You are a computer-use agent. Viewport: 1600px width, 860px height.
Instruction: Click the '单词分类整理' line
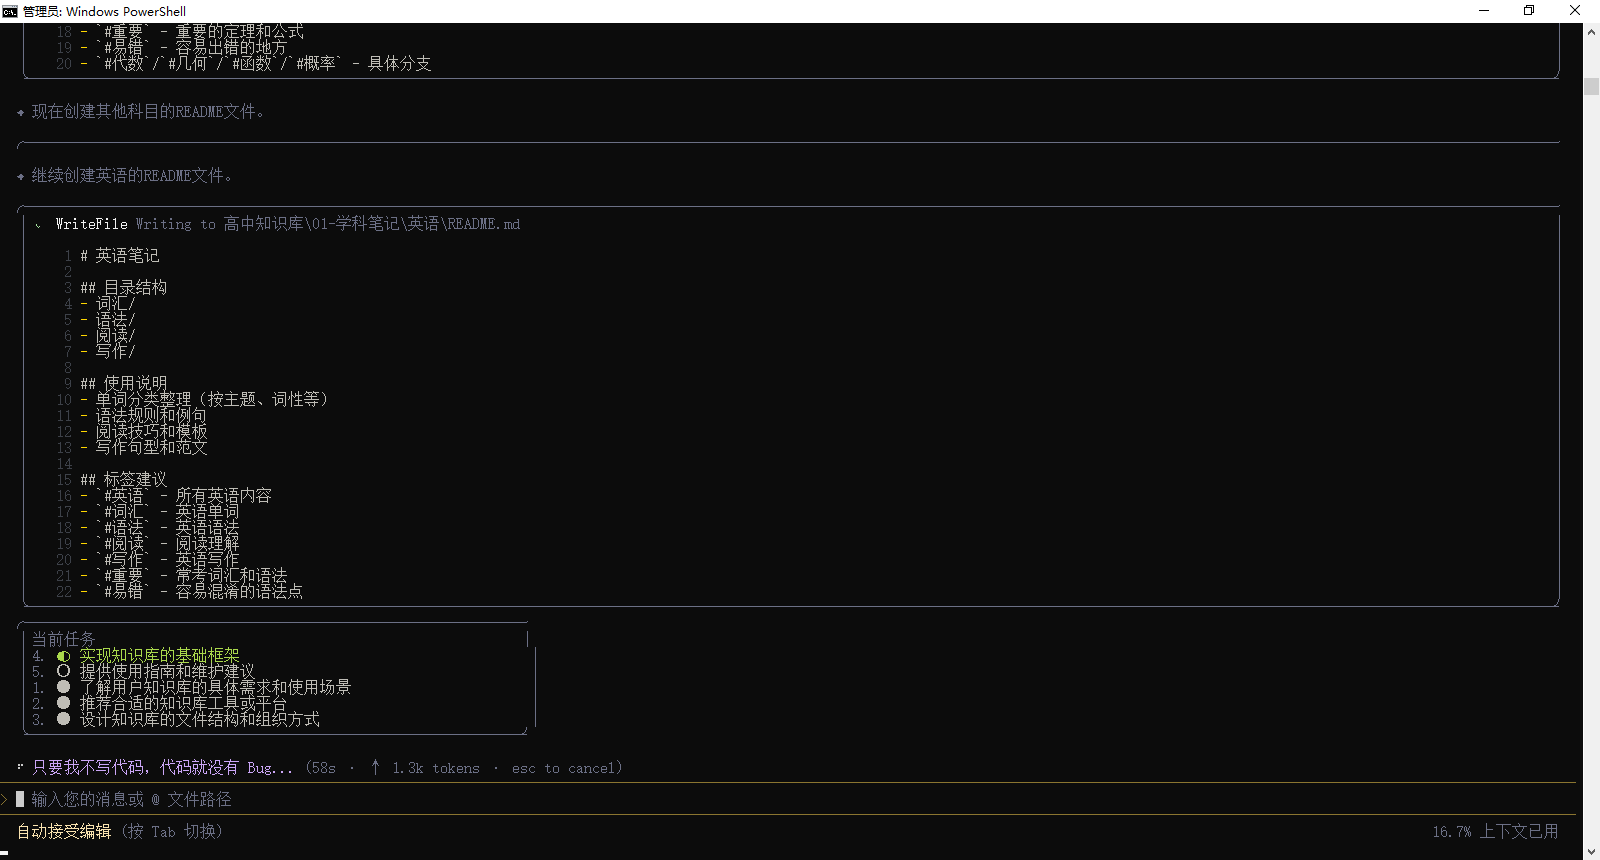[x=204, y=400]
